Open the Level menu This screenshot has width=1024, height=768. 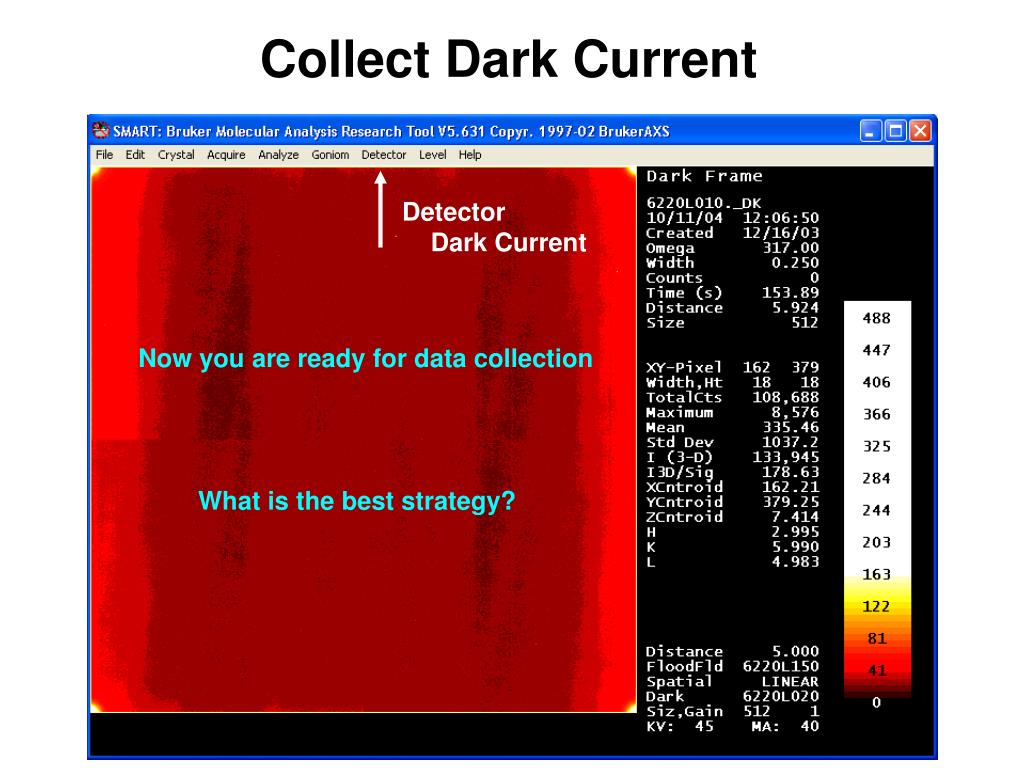pos(432,155)
